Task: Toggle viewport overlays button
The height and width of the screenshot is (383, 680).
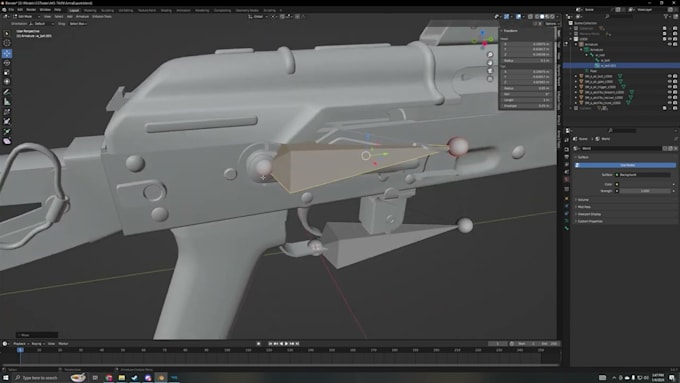Action: pos(518,16)
